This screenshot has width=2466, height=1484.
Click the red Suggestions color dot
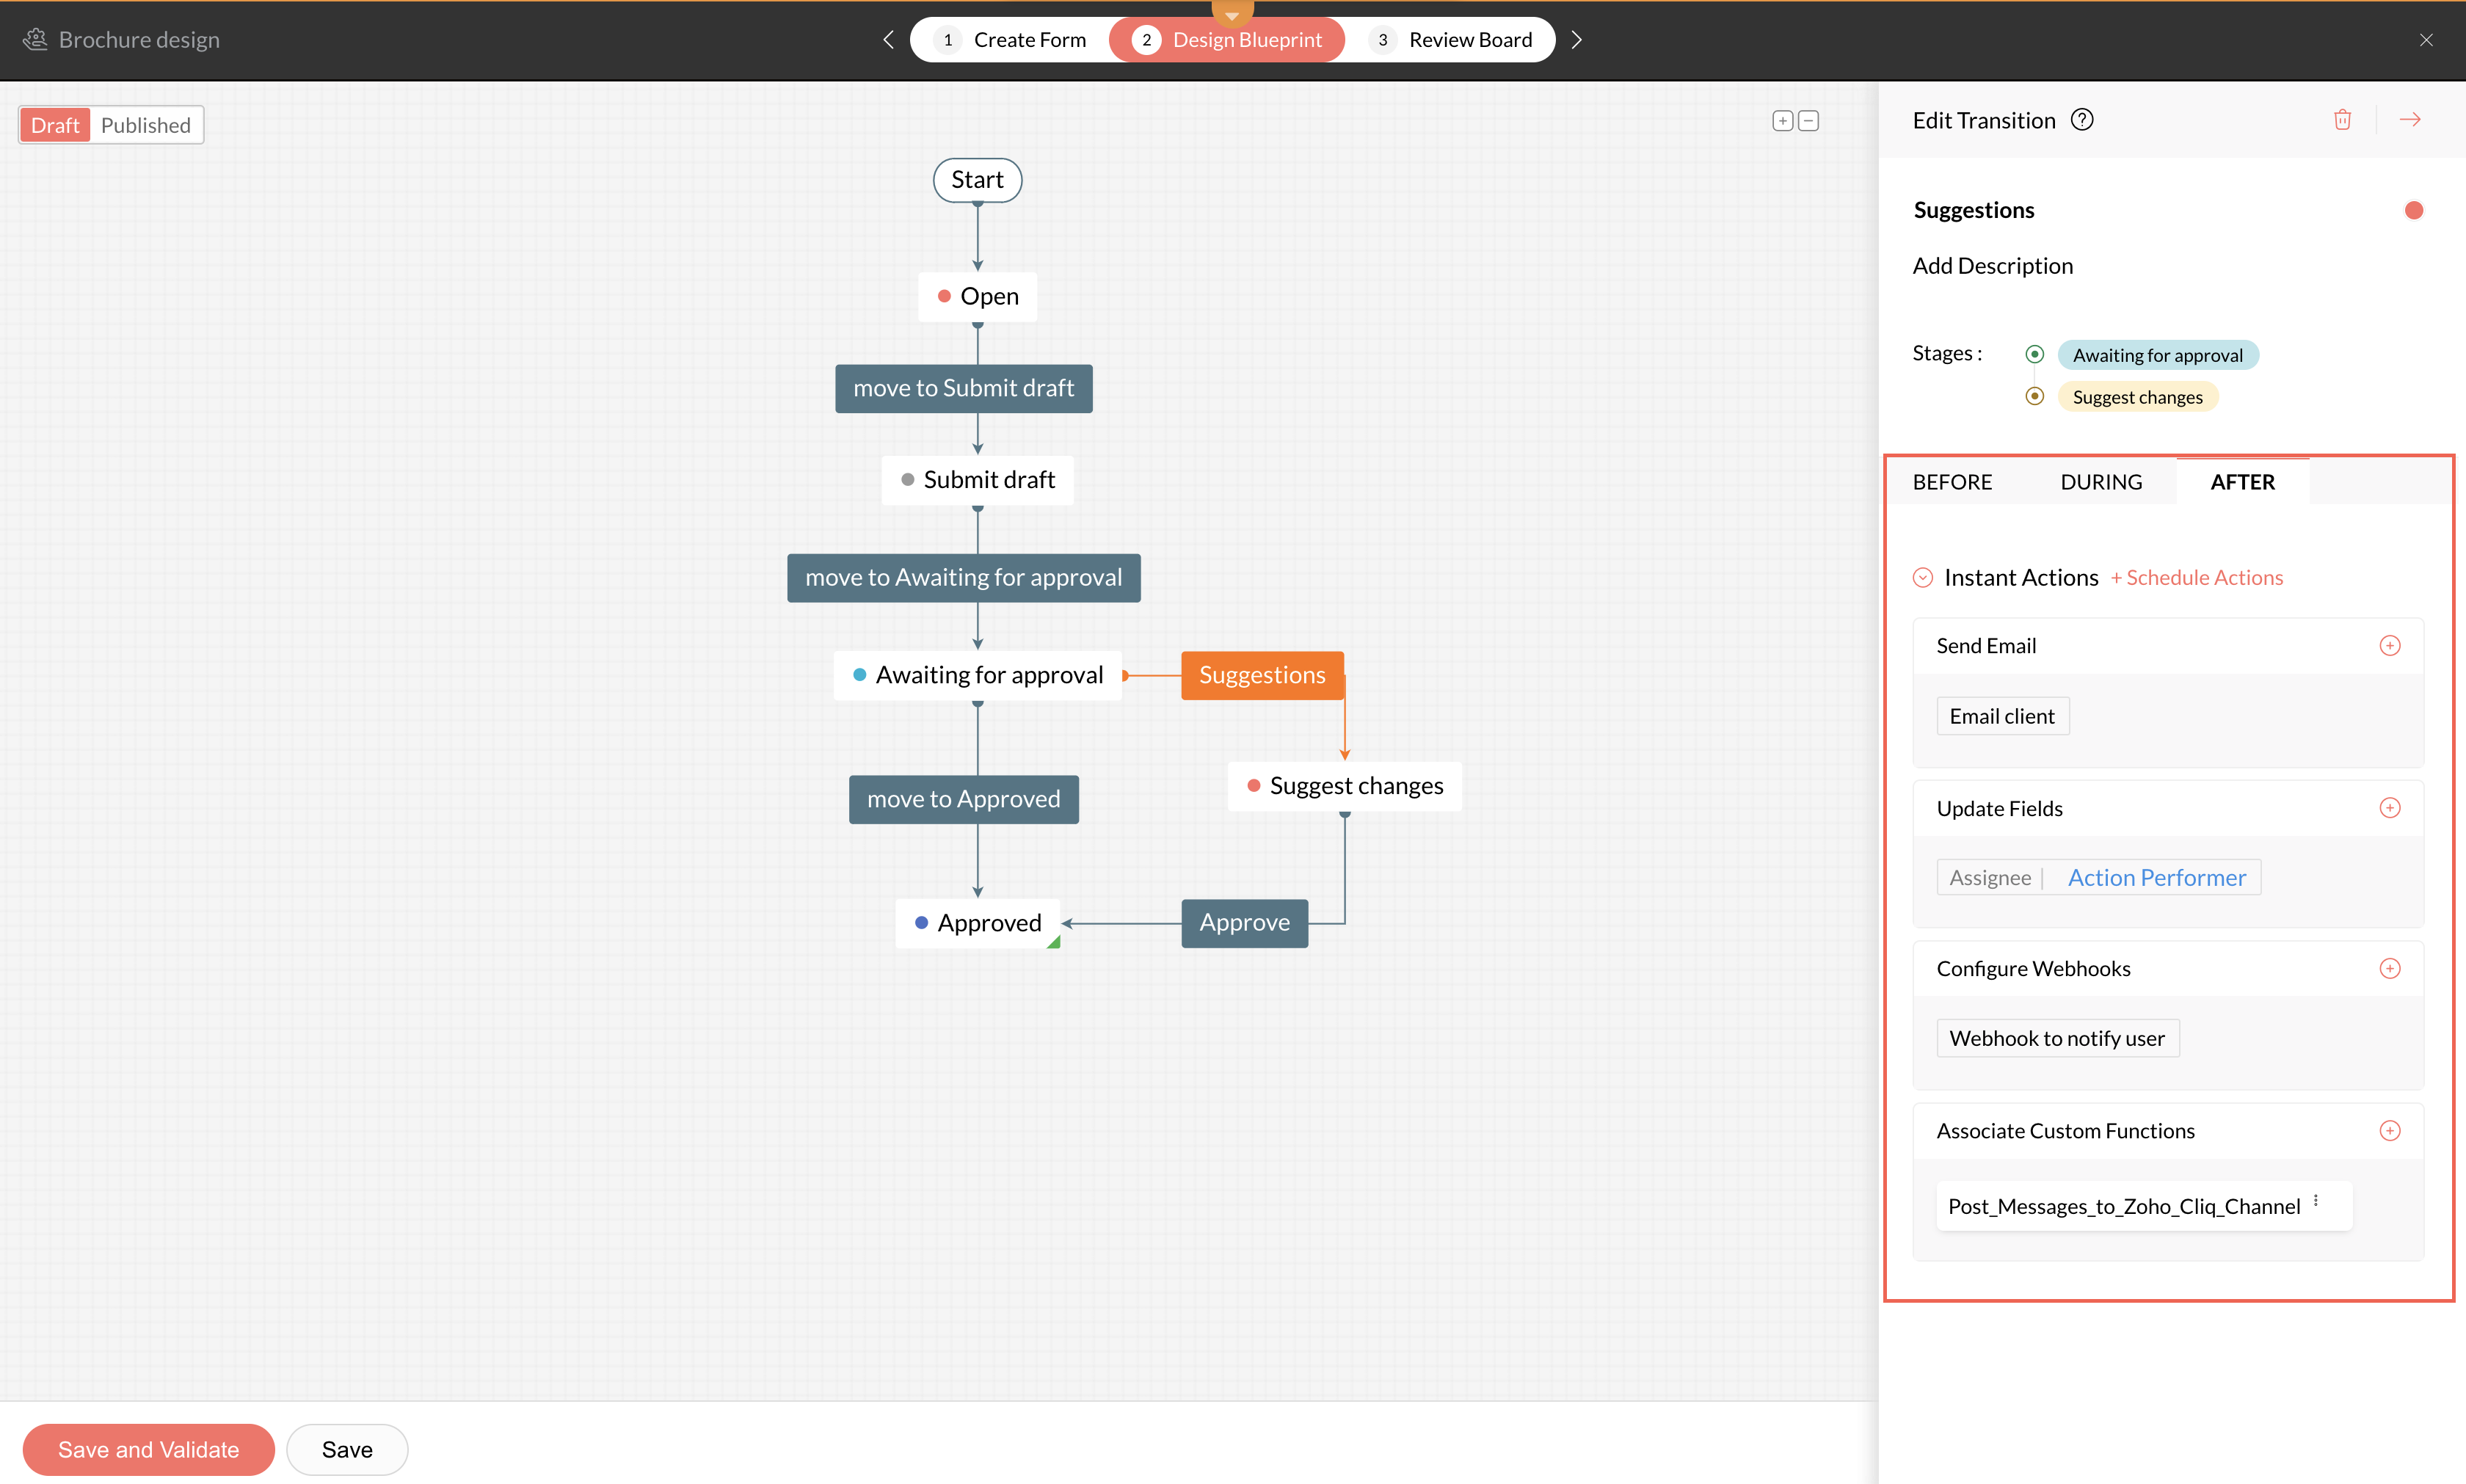coord(2413,210)
